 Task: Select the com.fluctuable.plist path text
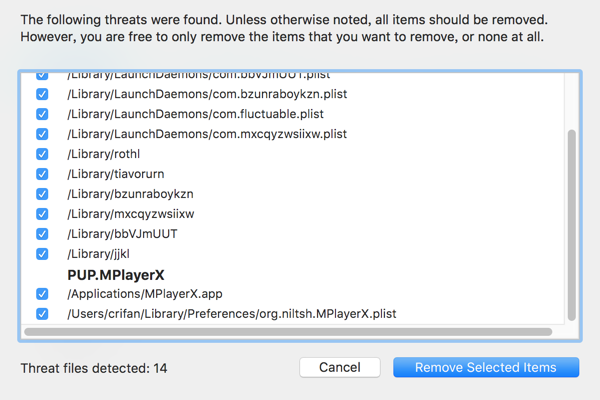coord(193,114)
